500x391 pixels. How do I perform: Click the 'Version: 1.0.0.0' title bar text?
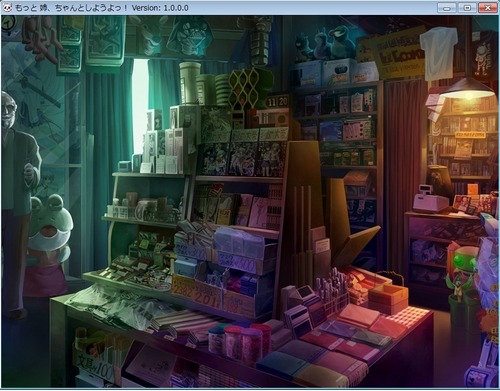coord(160,8)
